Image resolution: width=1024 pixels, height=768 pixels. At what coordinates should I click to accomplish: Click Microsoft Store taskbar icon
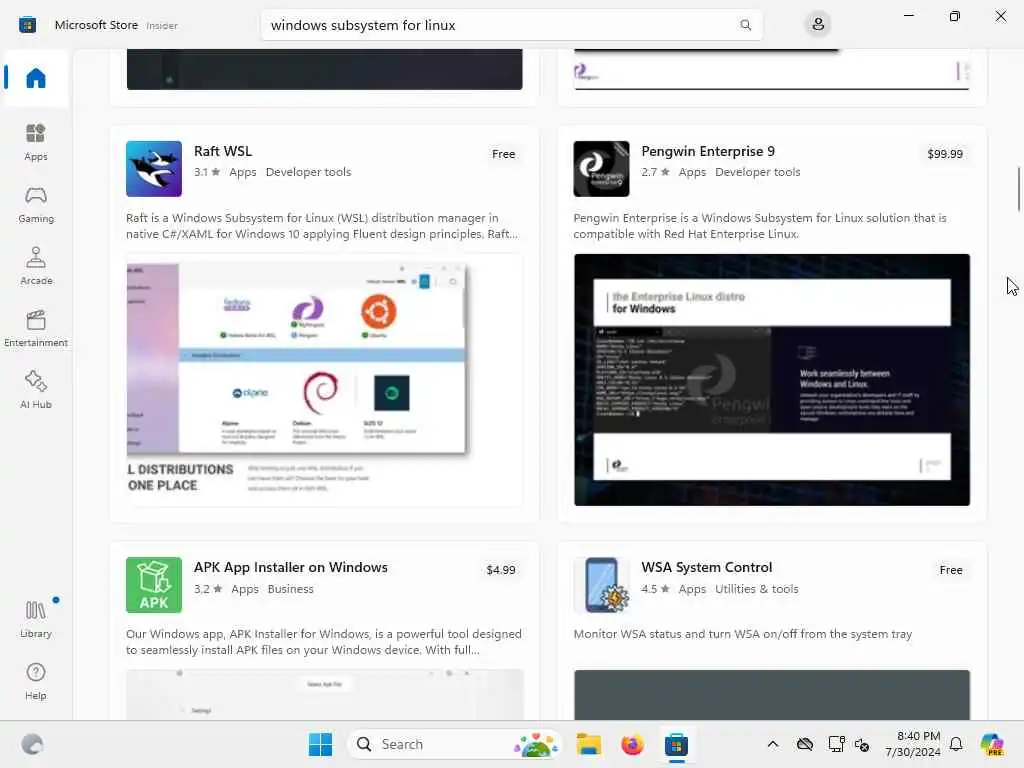(677, 744)
